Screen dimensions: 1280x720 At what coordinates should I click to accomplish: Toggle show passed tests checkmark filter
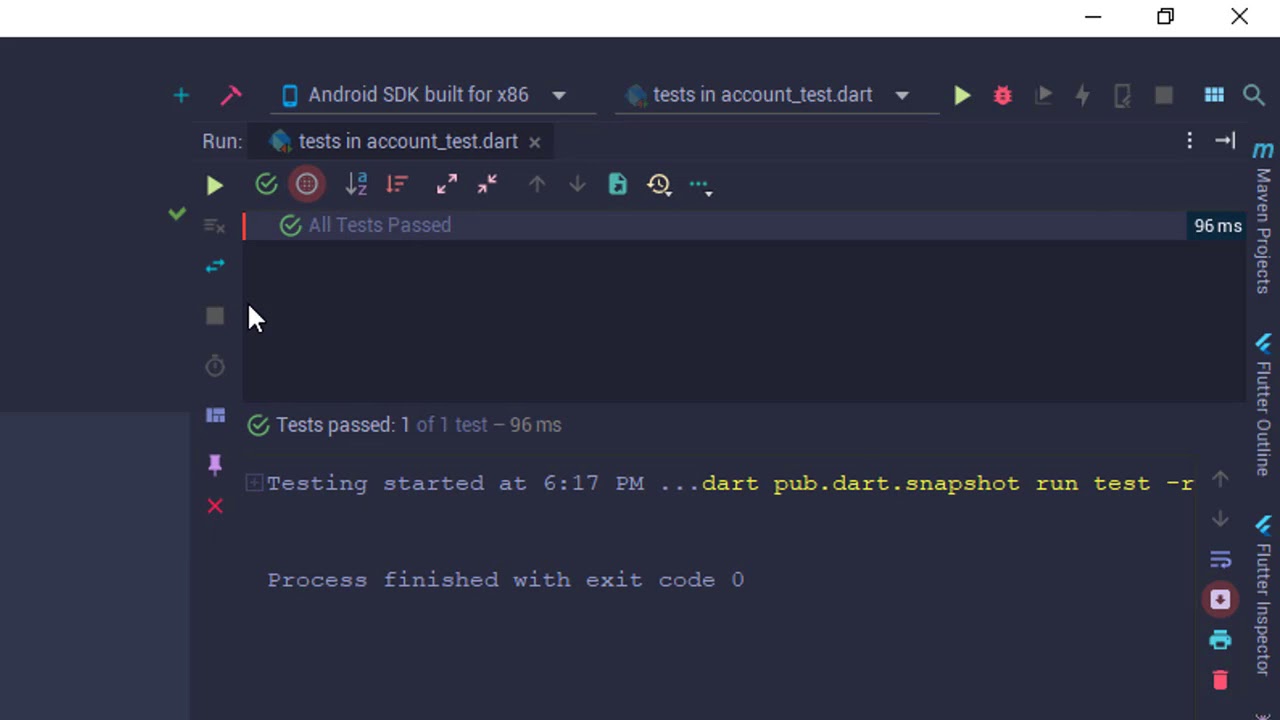(x=266, y=184)
